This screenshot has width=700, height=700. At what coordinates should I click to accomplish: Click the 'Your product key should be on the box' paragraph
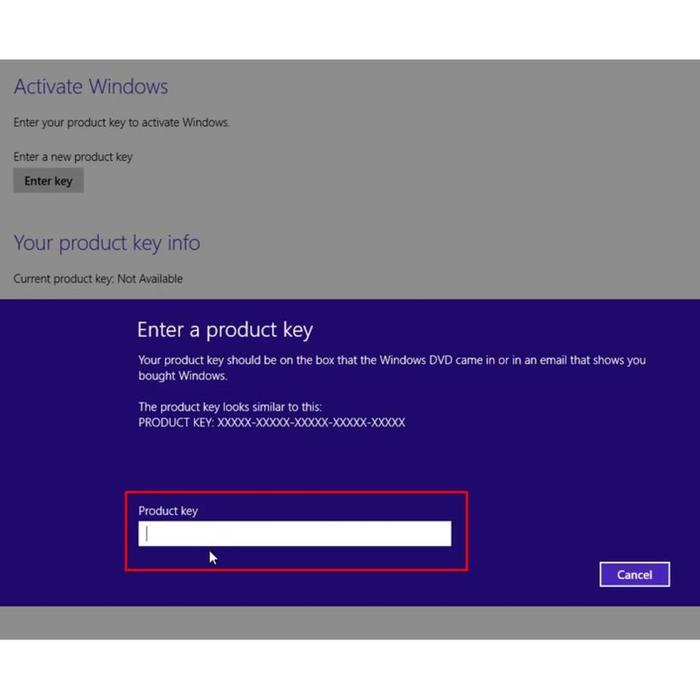[x=392, y=368]
